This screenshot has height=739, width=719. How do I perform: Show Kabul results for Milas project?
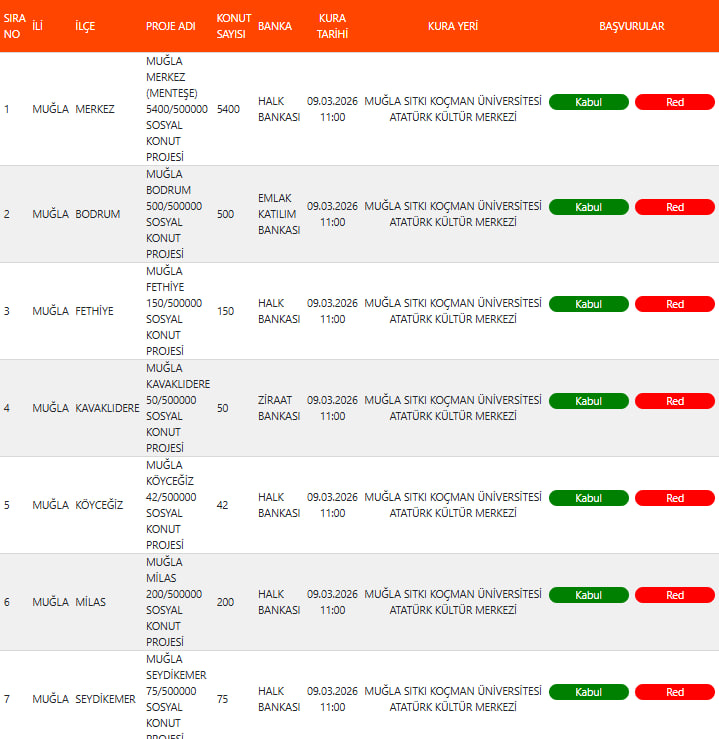(x=588, y=595)
